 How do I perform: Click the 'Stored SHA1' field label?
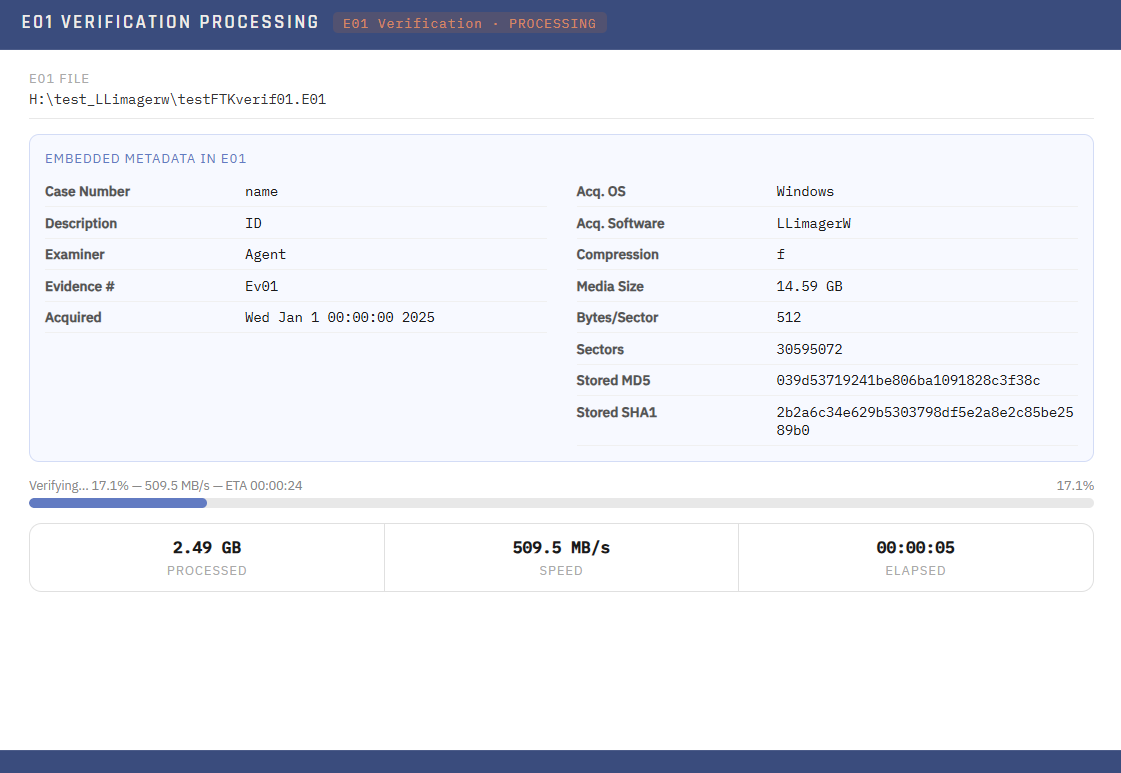[616, 413]
